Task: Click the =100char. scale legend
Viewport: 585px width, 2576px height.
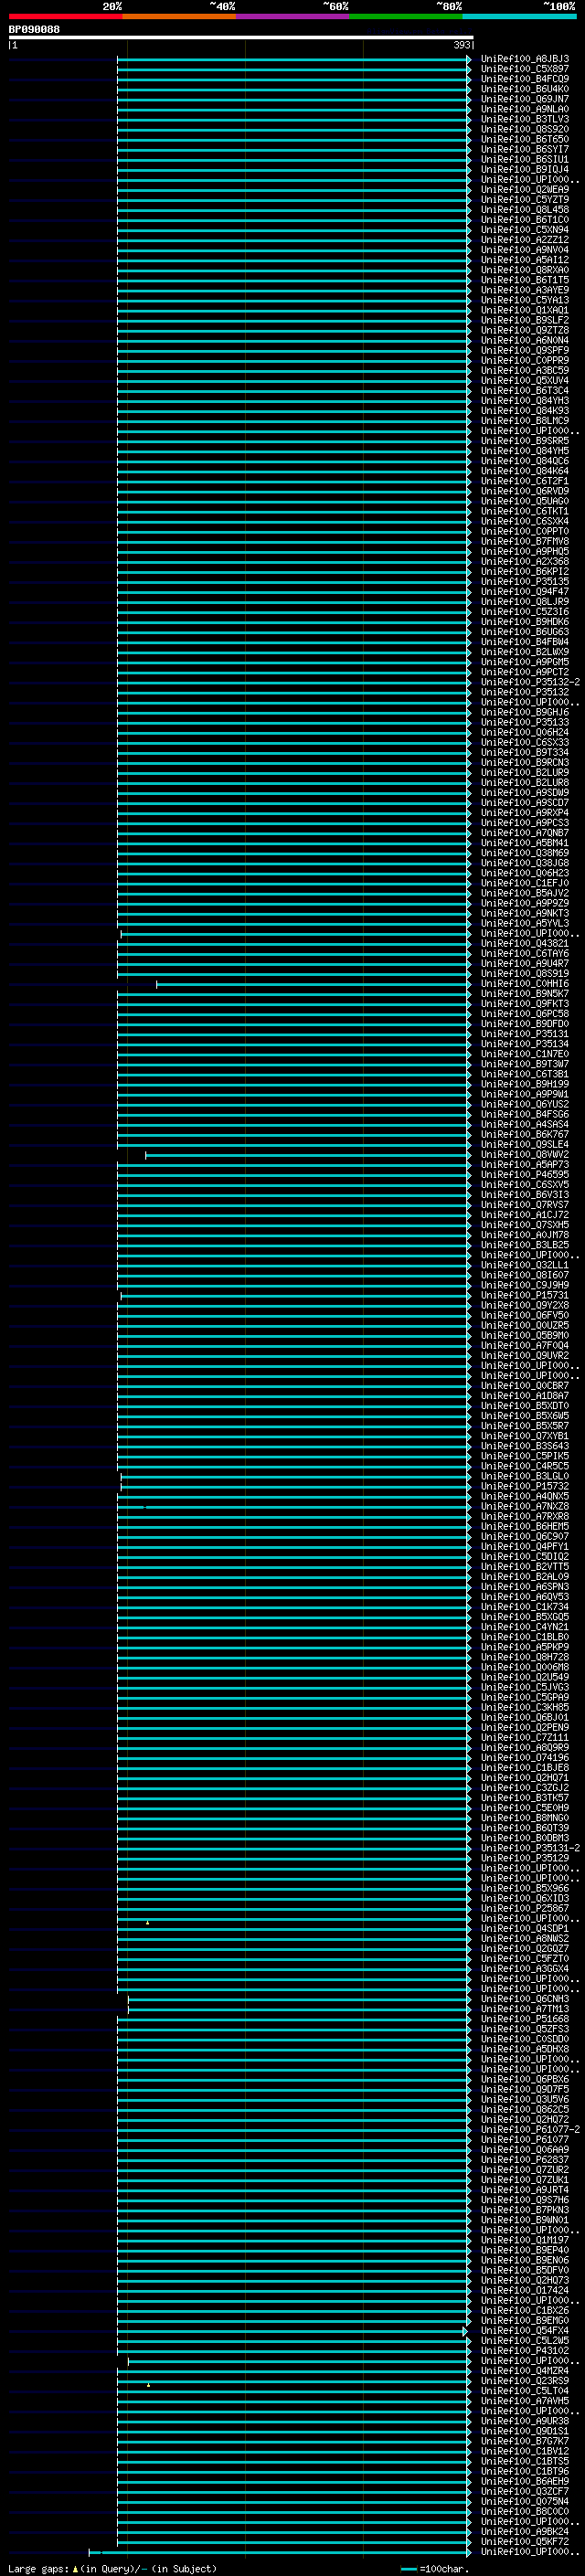Action: click(435, 2569)
